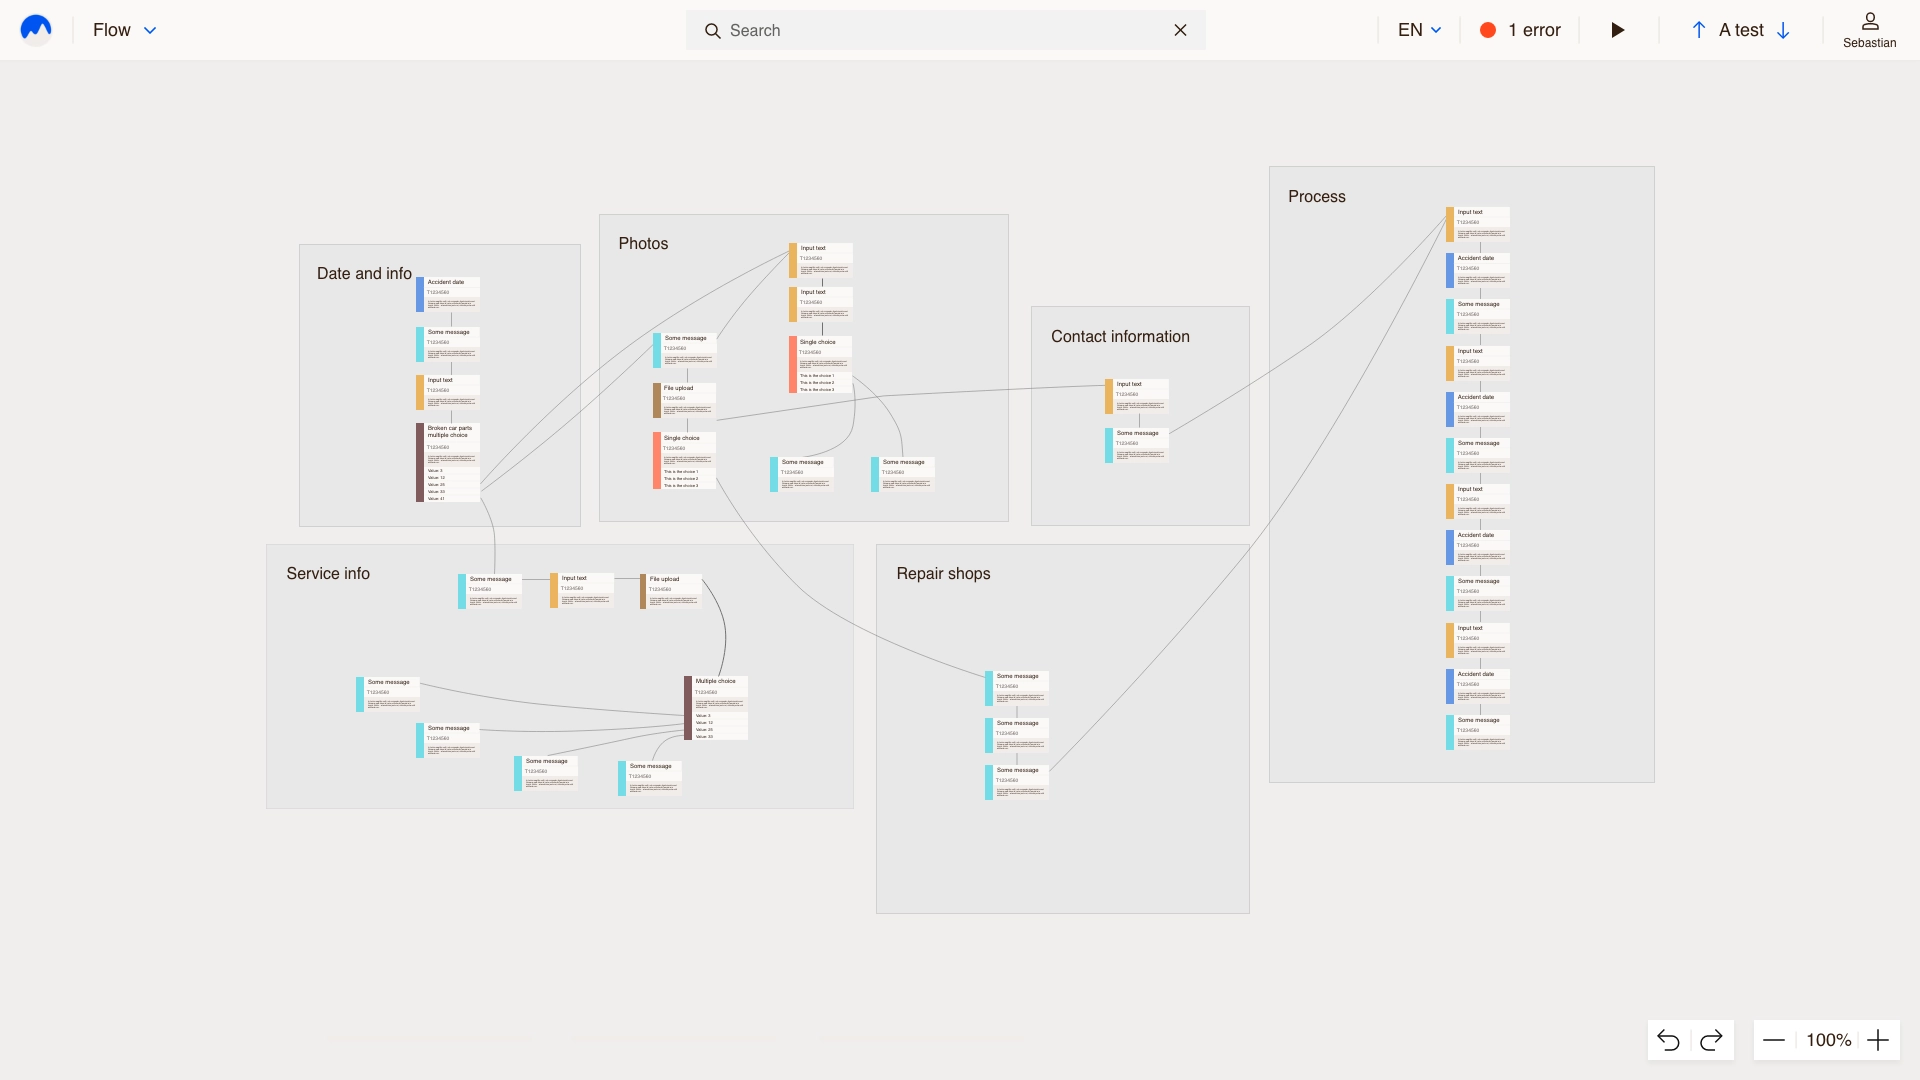Select the Date and info group title

coord(364,273)
